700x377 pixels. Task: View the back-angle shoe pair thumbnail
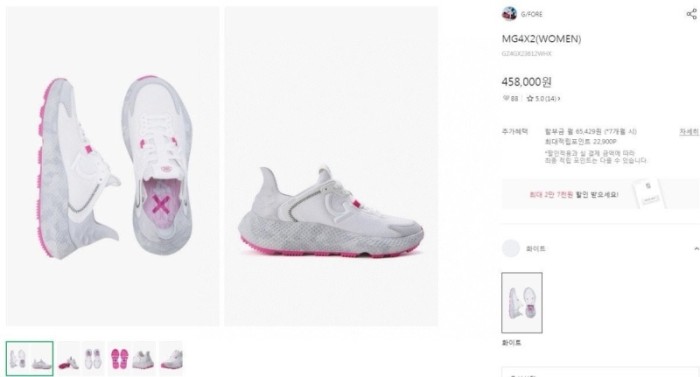click(x=144, y=359)
